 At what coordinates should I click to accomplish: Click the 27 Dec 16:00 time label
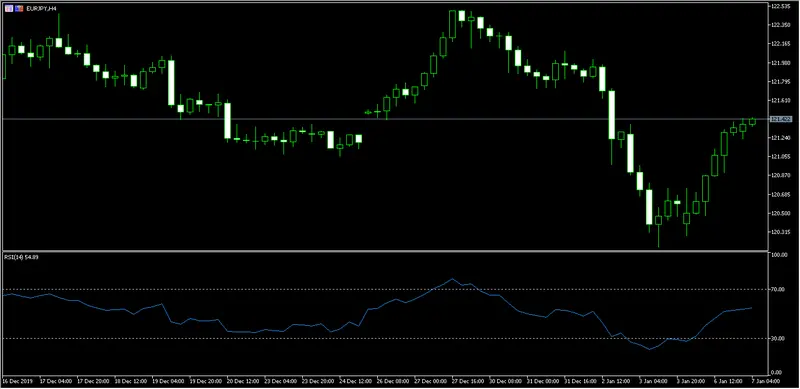[x=468, y=381]
